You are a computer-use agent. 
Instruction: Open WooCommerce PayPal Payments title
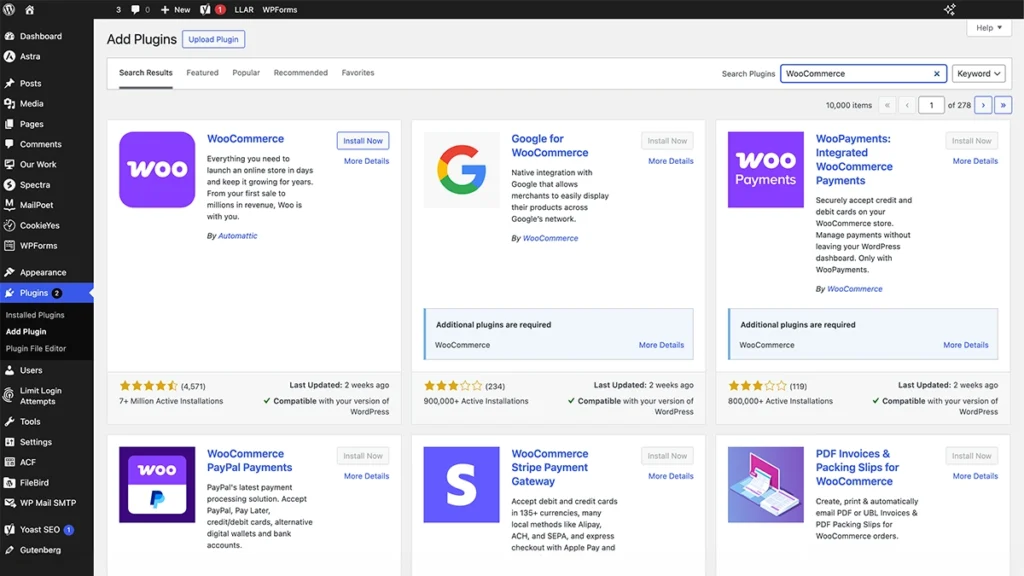pos(249,460)
